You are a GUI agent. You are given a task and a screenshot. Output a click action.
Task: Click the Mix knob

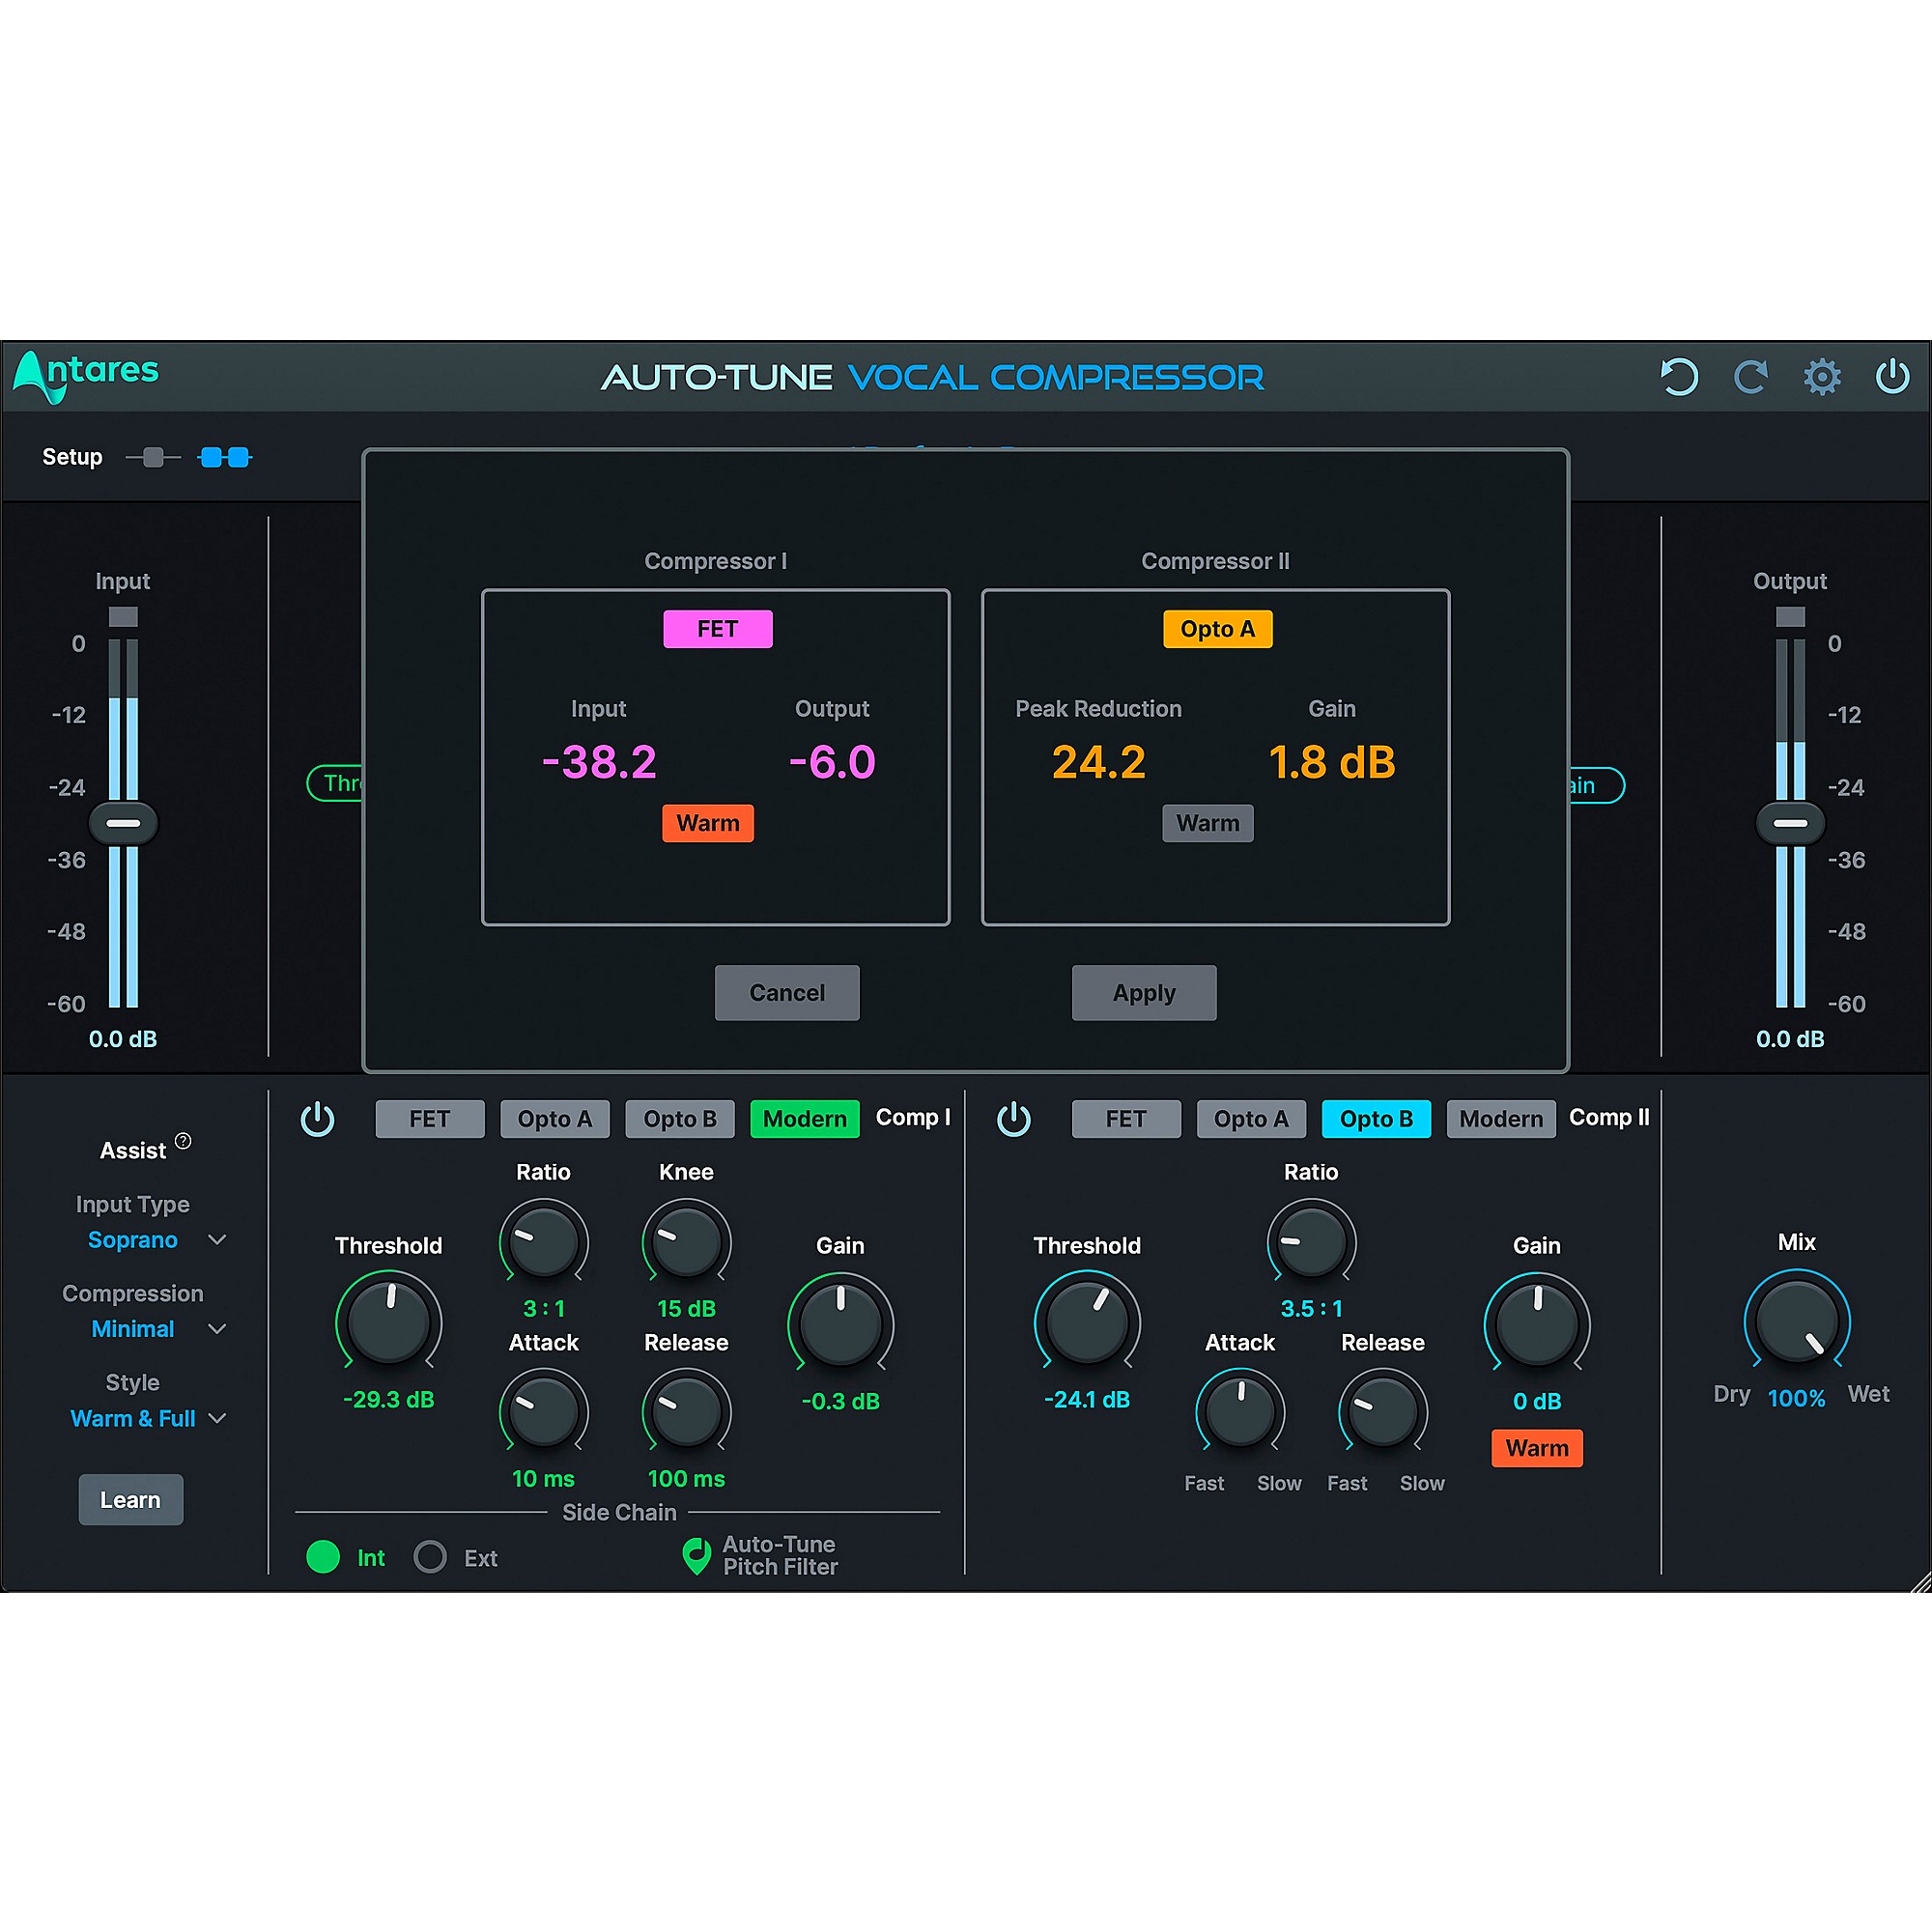tap(1797, 1320)
